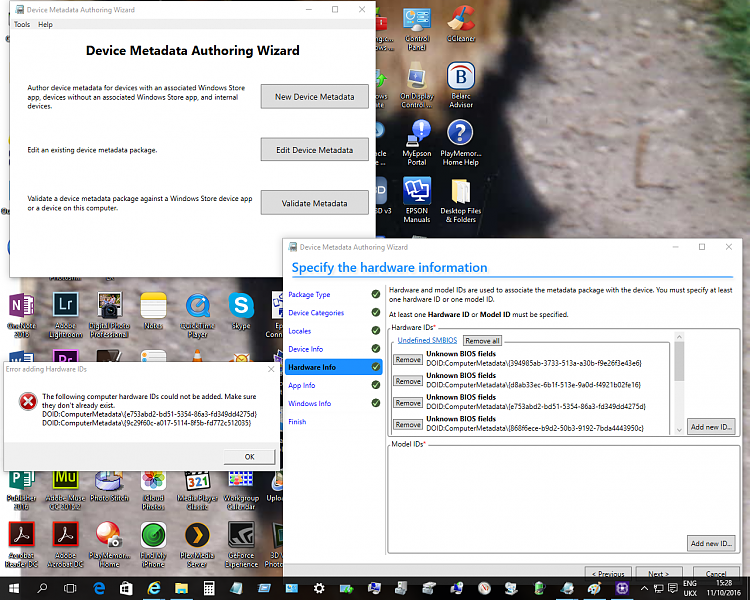Remove hardware ID ending fd349dd4275d
Viewport: 750px width, 600px height.
408,403
